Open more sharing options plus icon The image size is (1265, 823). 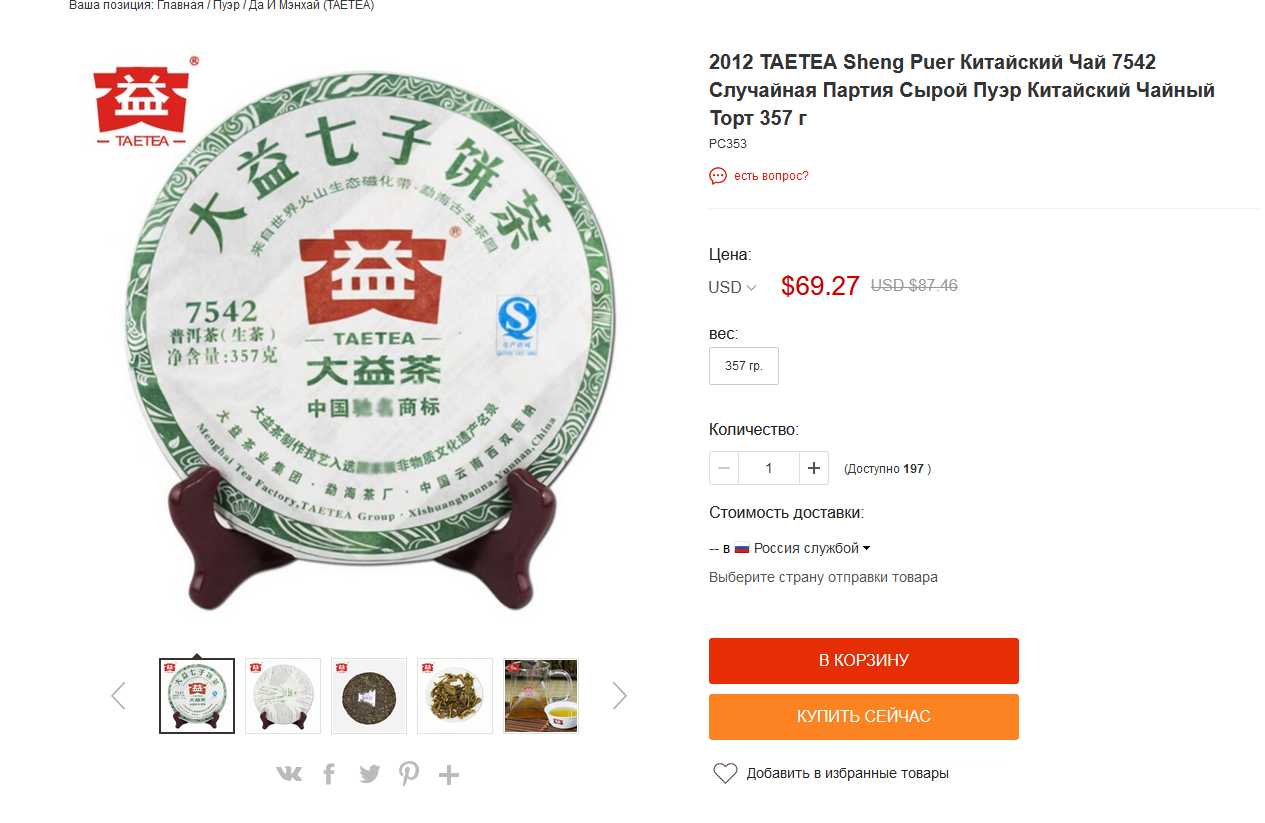[x=449, y=774]
